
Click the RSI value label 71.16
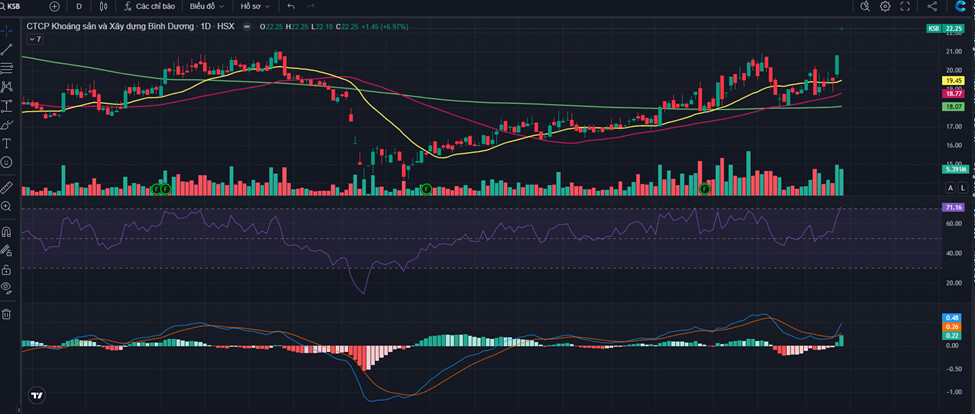[x=953, y=207]
